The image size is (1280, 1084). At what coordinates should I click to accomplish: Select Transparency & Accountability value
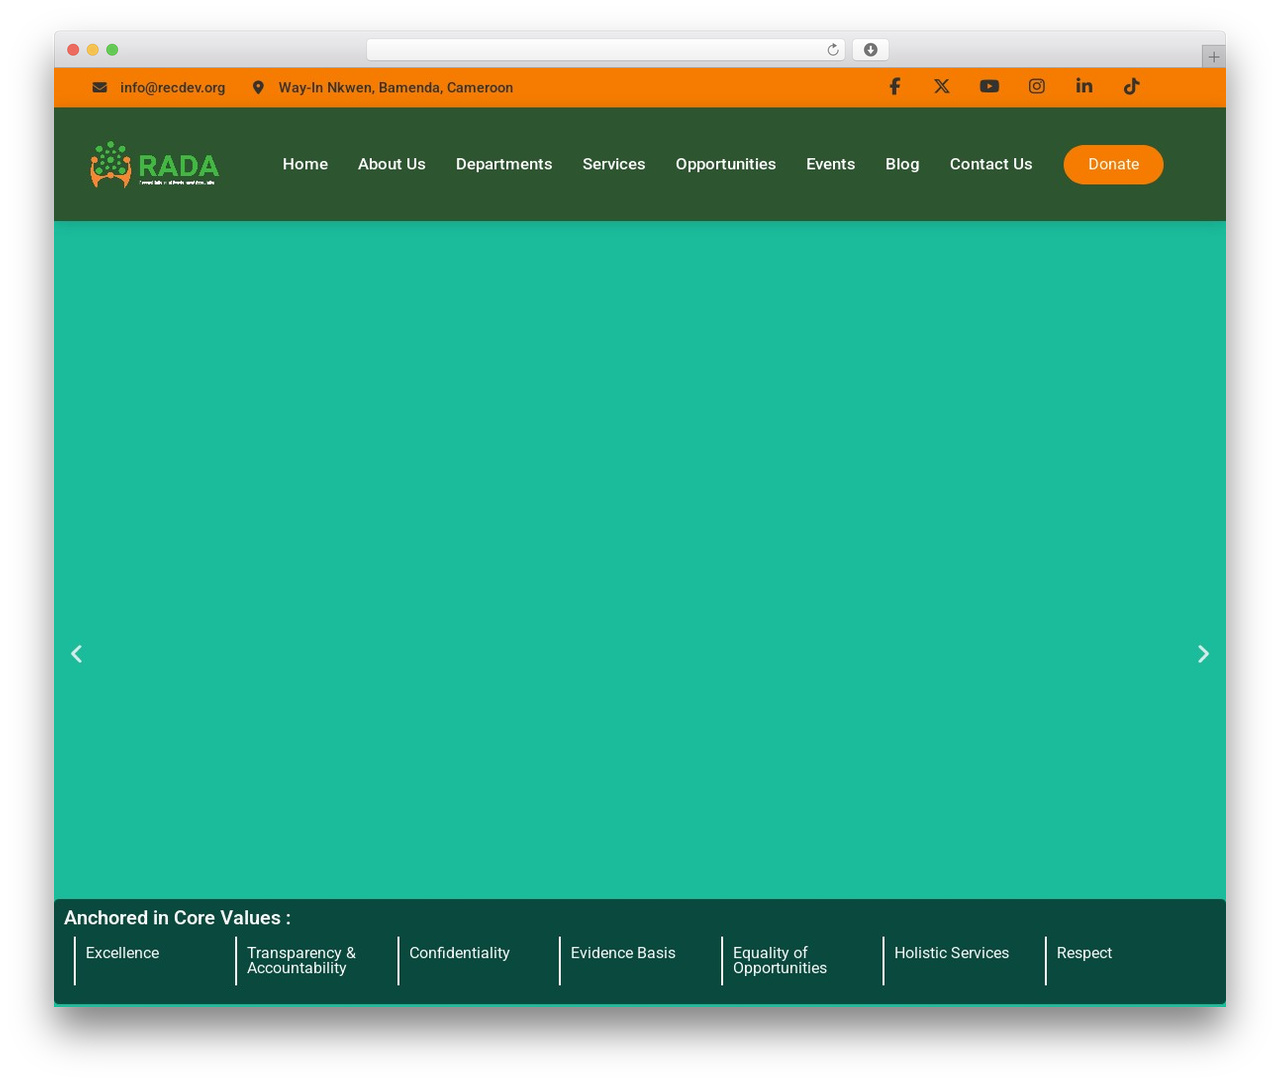click(301, 960)
